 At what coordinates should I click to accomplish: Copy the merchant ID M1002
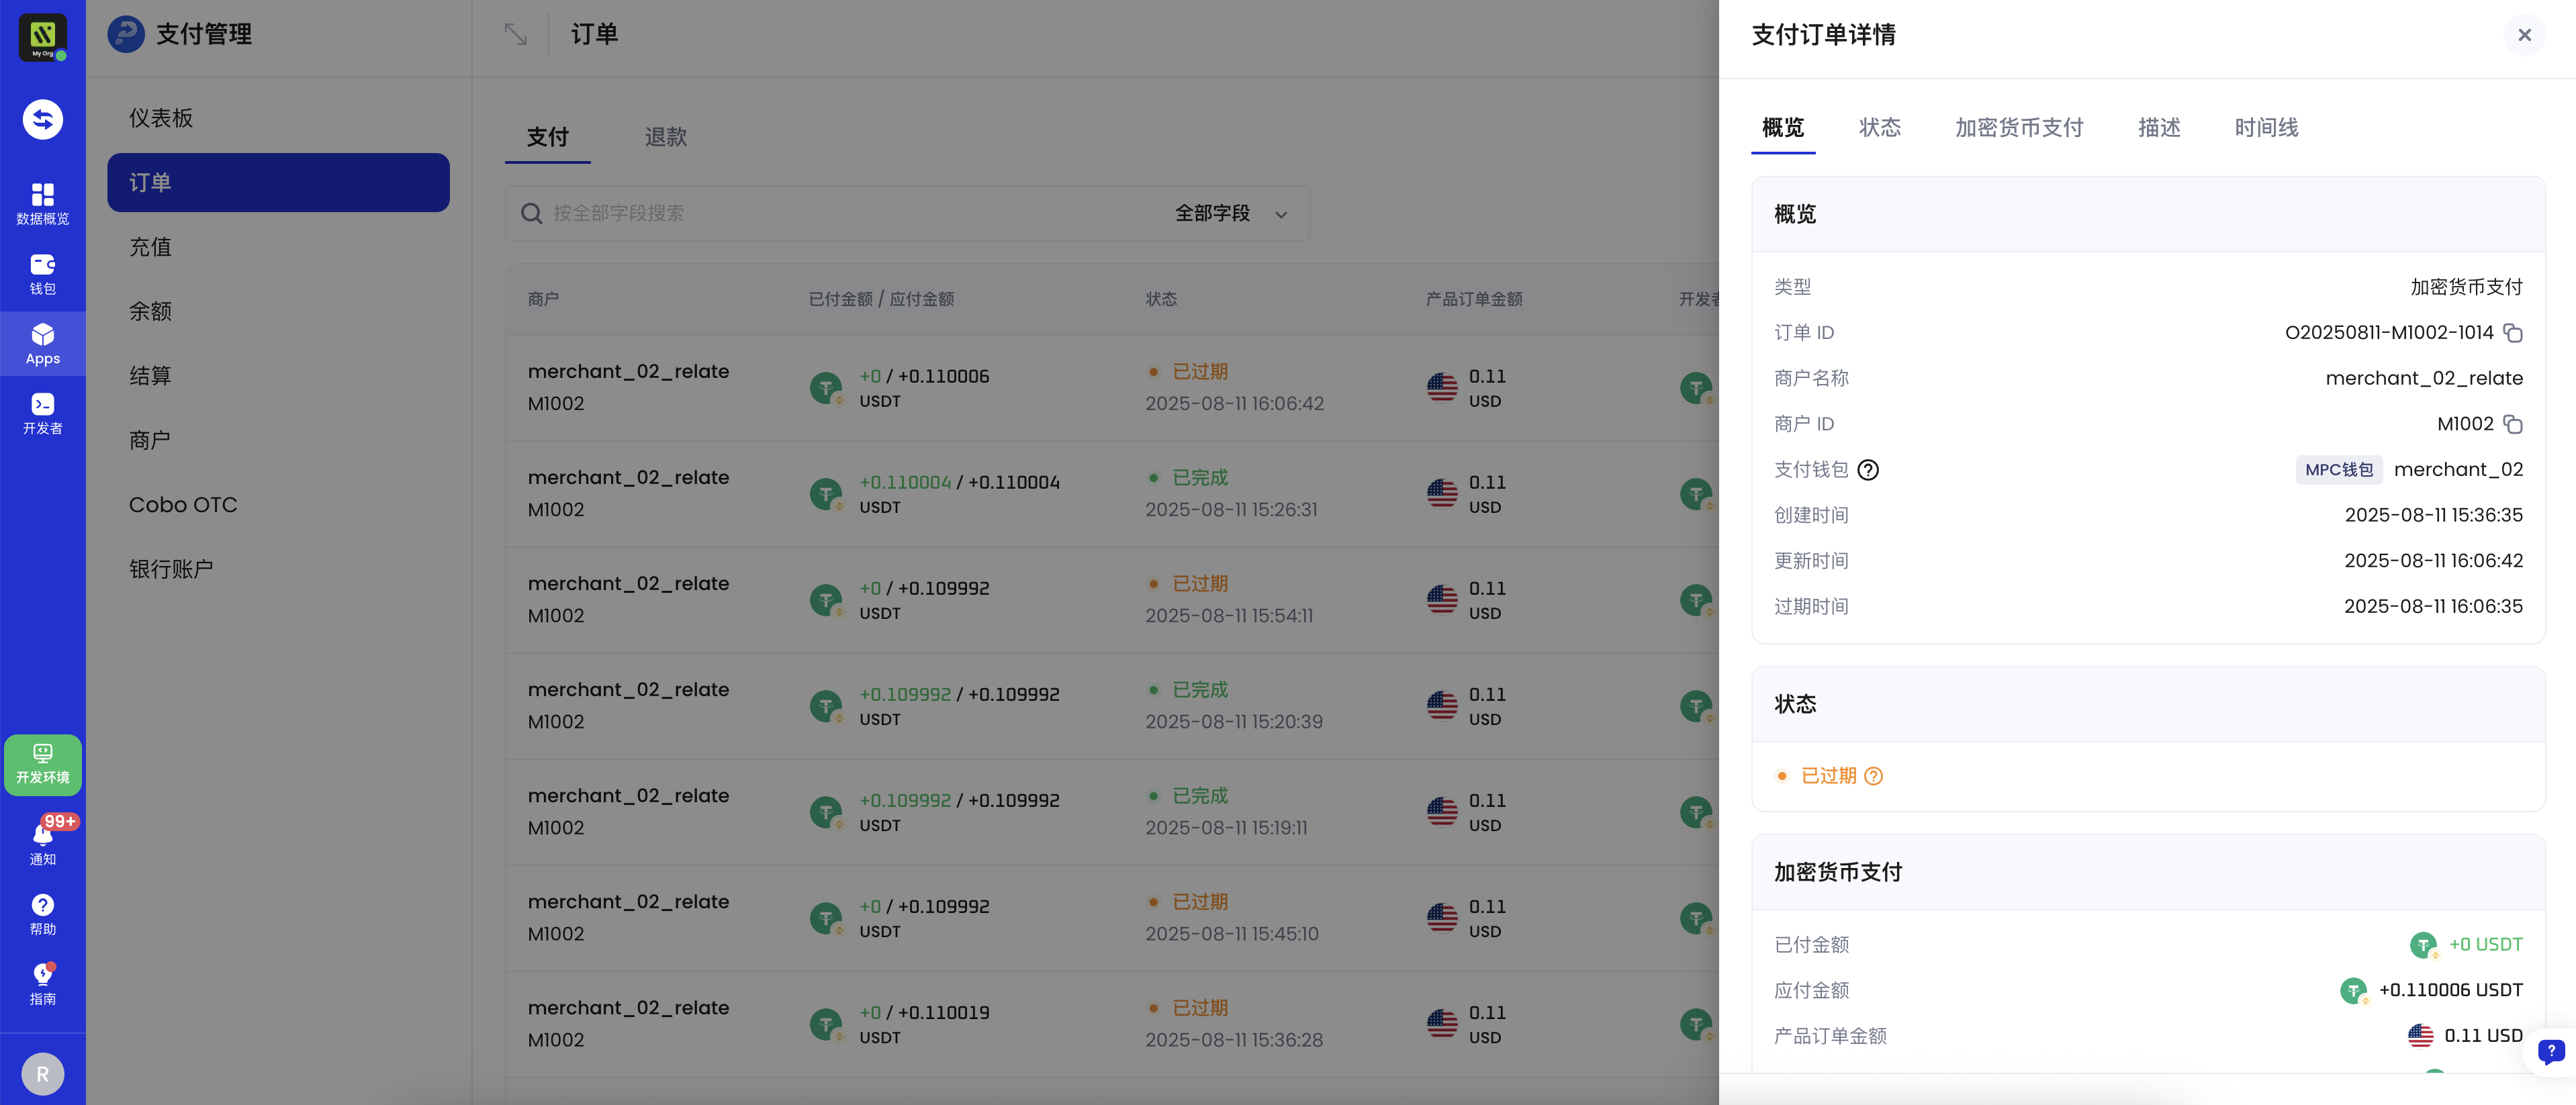[x=2512, y=424]
